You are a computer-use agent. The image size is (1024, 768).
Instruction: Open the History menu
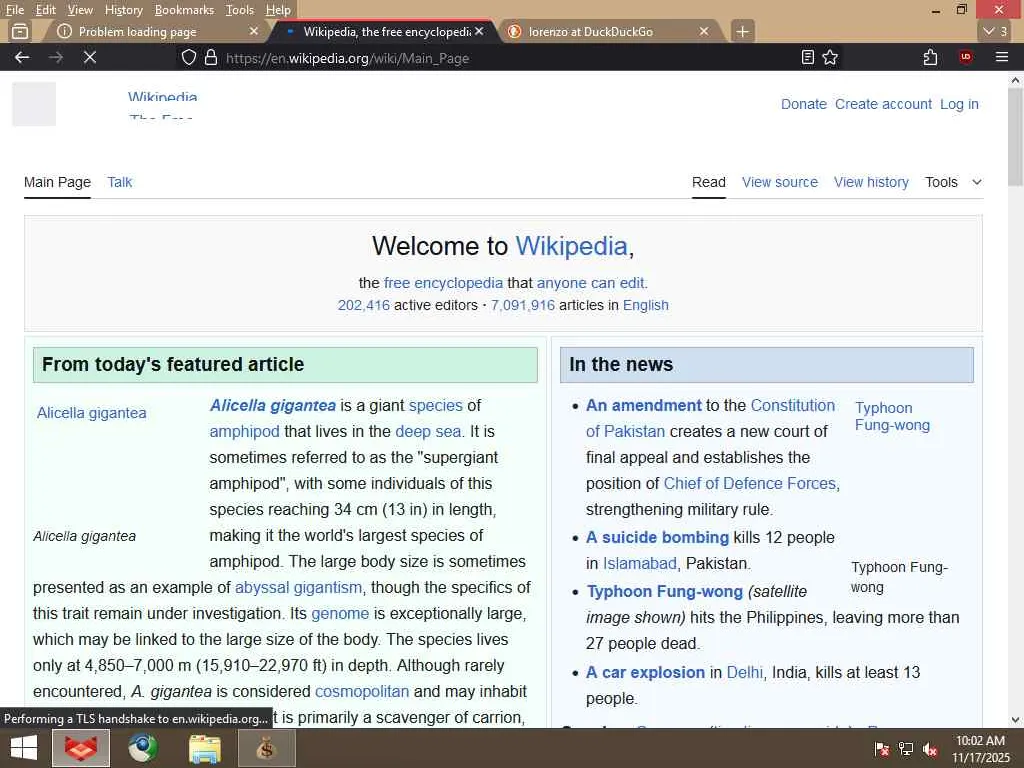click(x=123, y=10)
